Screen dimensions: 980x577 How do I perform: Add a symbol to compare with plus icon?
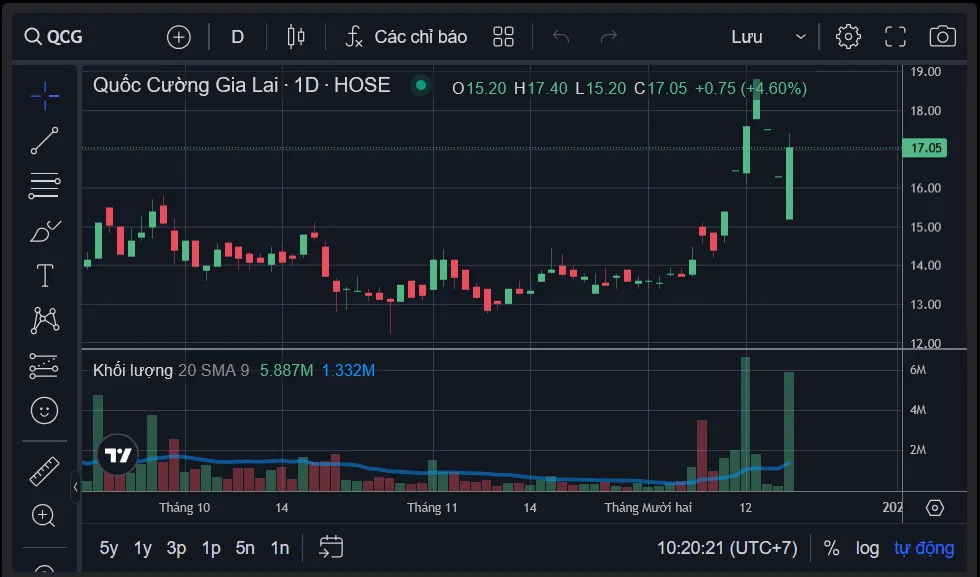pos(179,37)
